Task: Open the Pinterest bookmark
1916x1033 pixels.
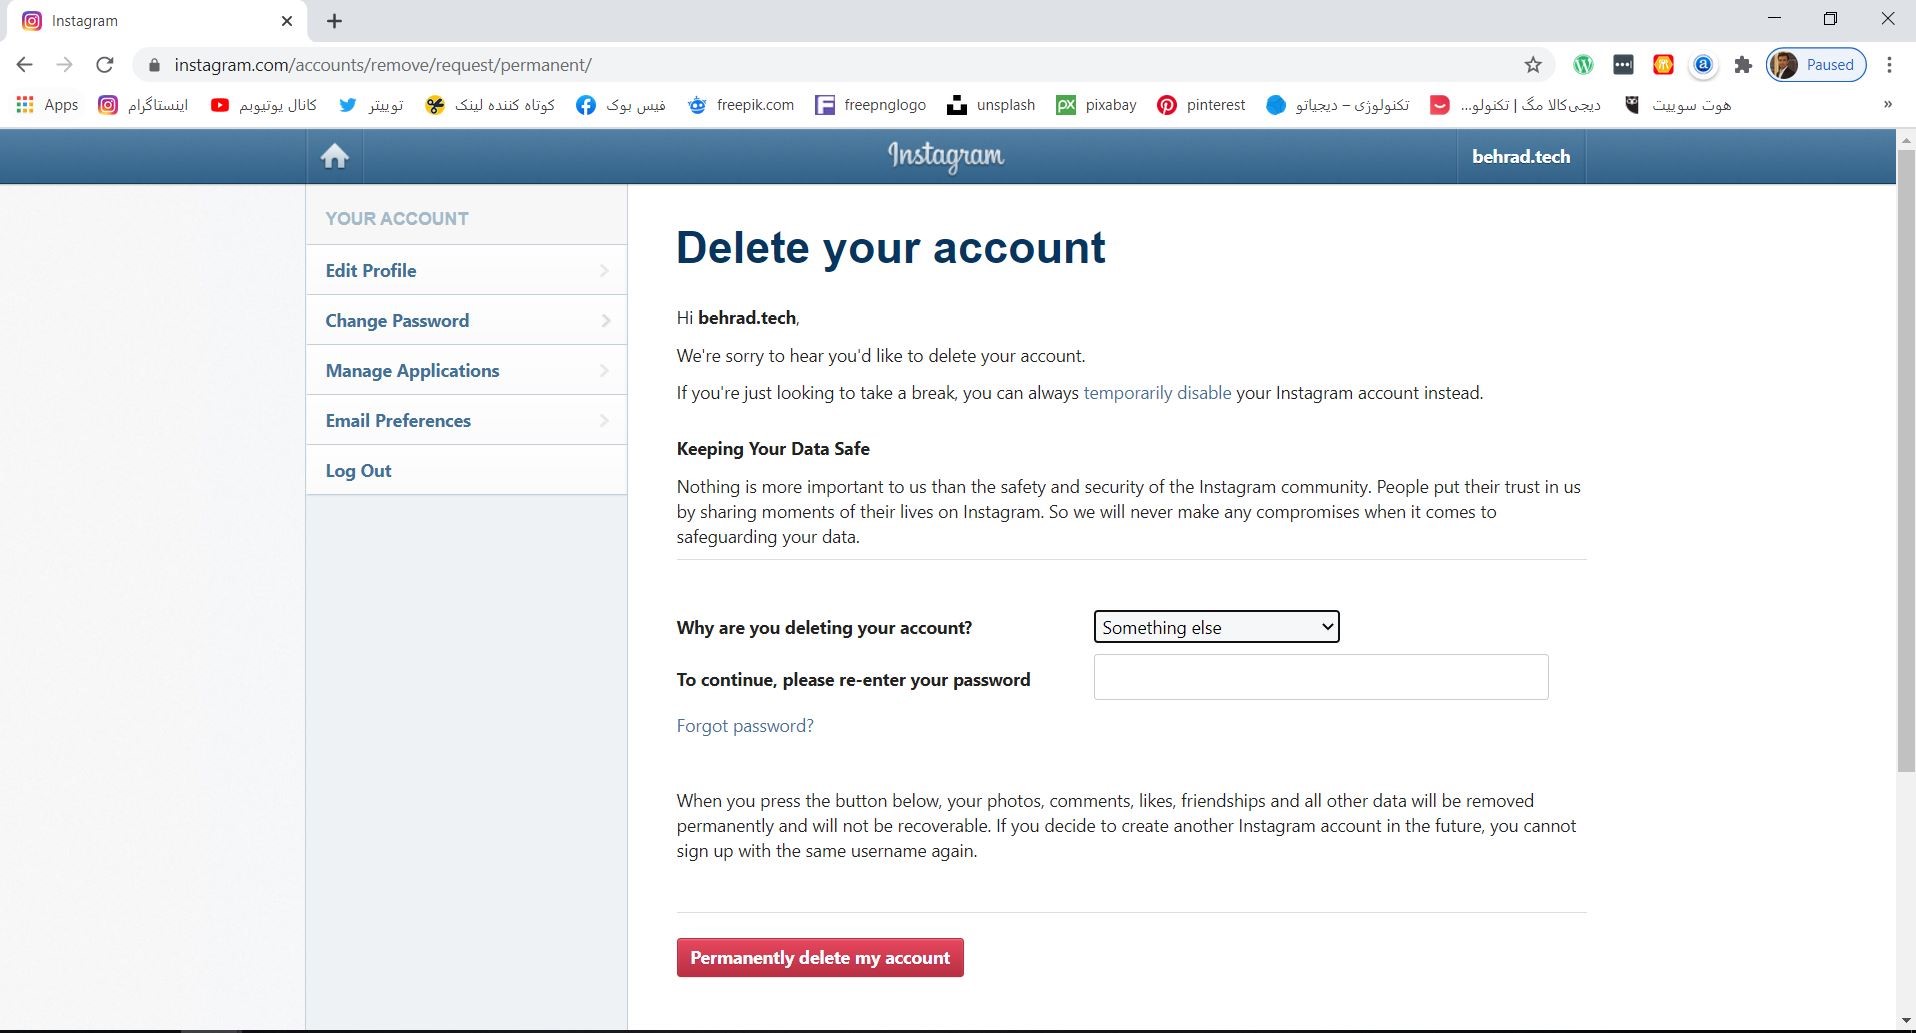Action: tap(1201, 105)
